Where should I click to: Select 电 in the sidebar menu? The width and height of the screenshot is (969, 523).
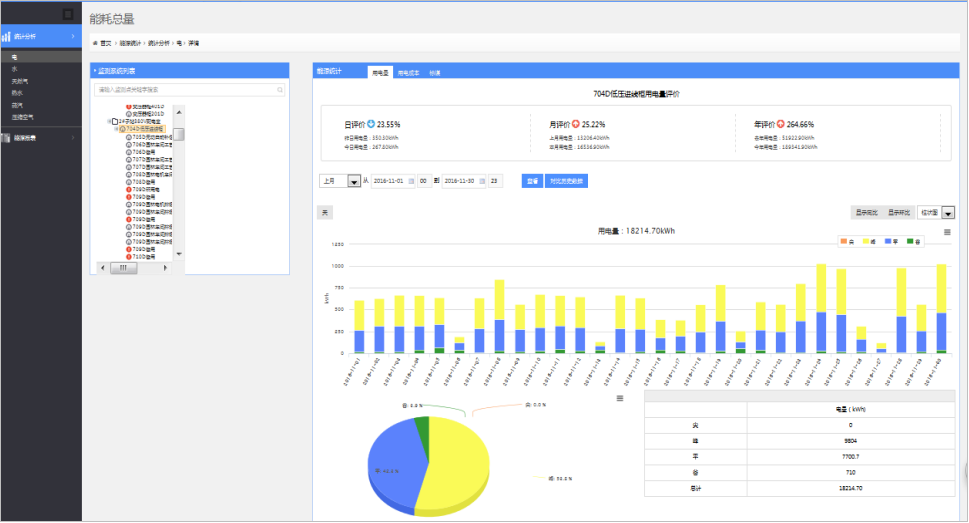pyautogui.click(x=41, y=57)
